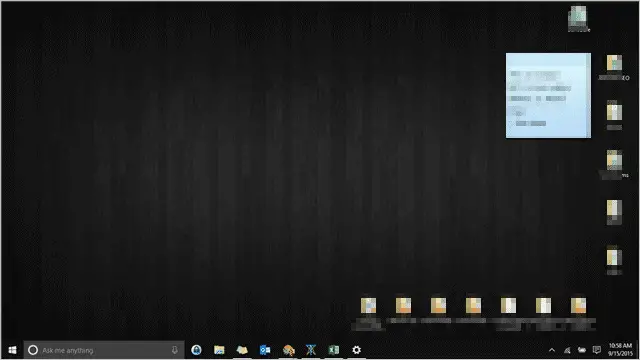Viewport: 640px width, 360px height.
Task: Launch the paint palette app on the taskbar
Action: (288, 350)
